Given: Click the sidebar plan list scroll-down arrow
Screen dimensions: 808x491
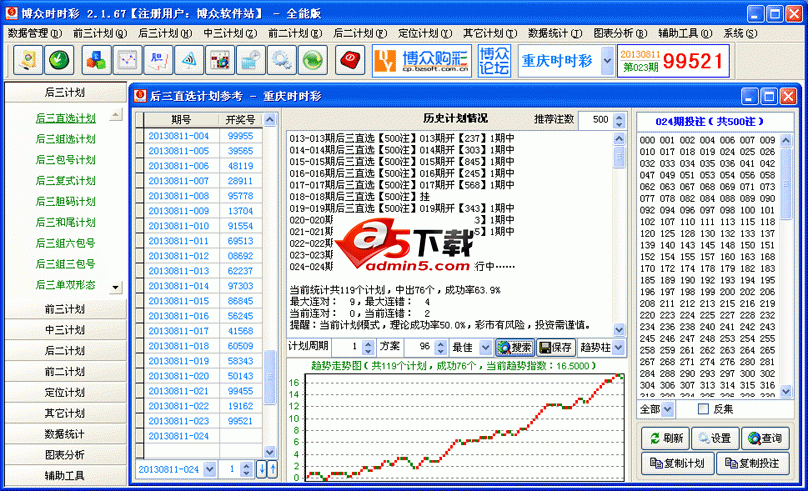Looking at the screenshot, I should (x=116, y=287).
